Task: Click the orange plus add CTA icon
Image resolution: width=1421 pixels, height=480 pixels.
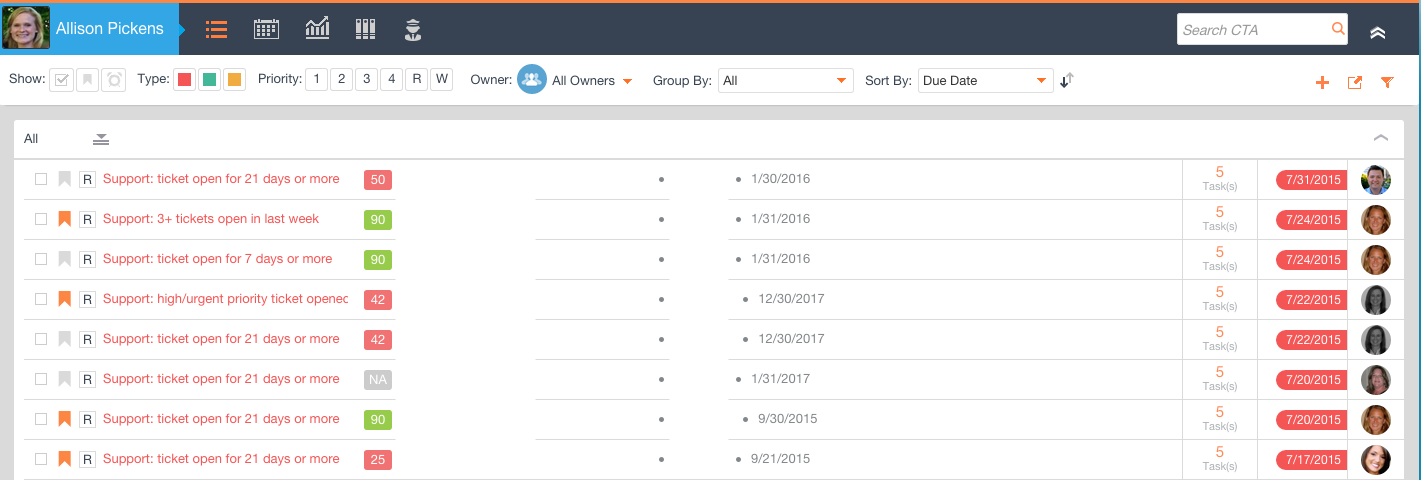Action: [1322, 83]
